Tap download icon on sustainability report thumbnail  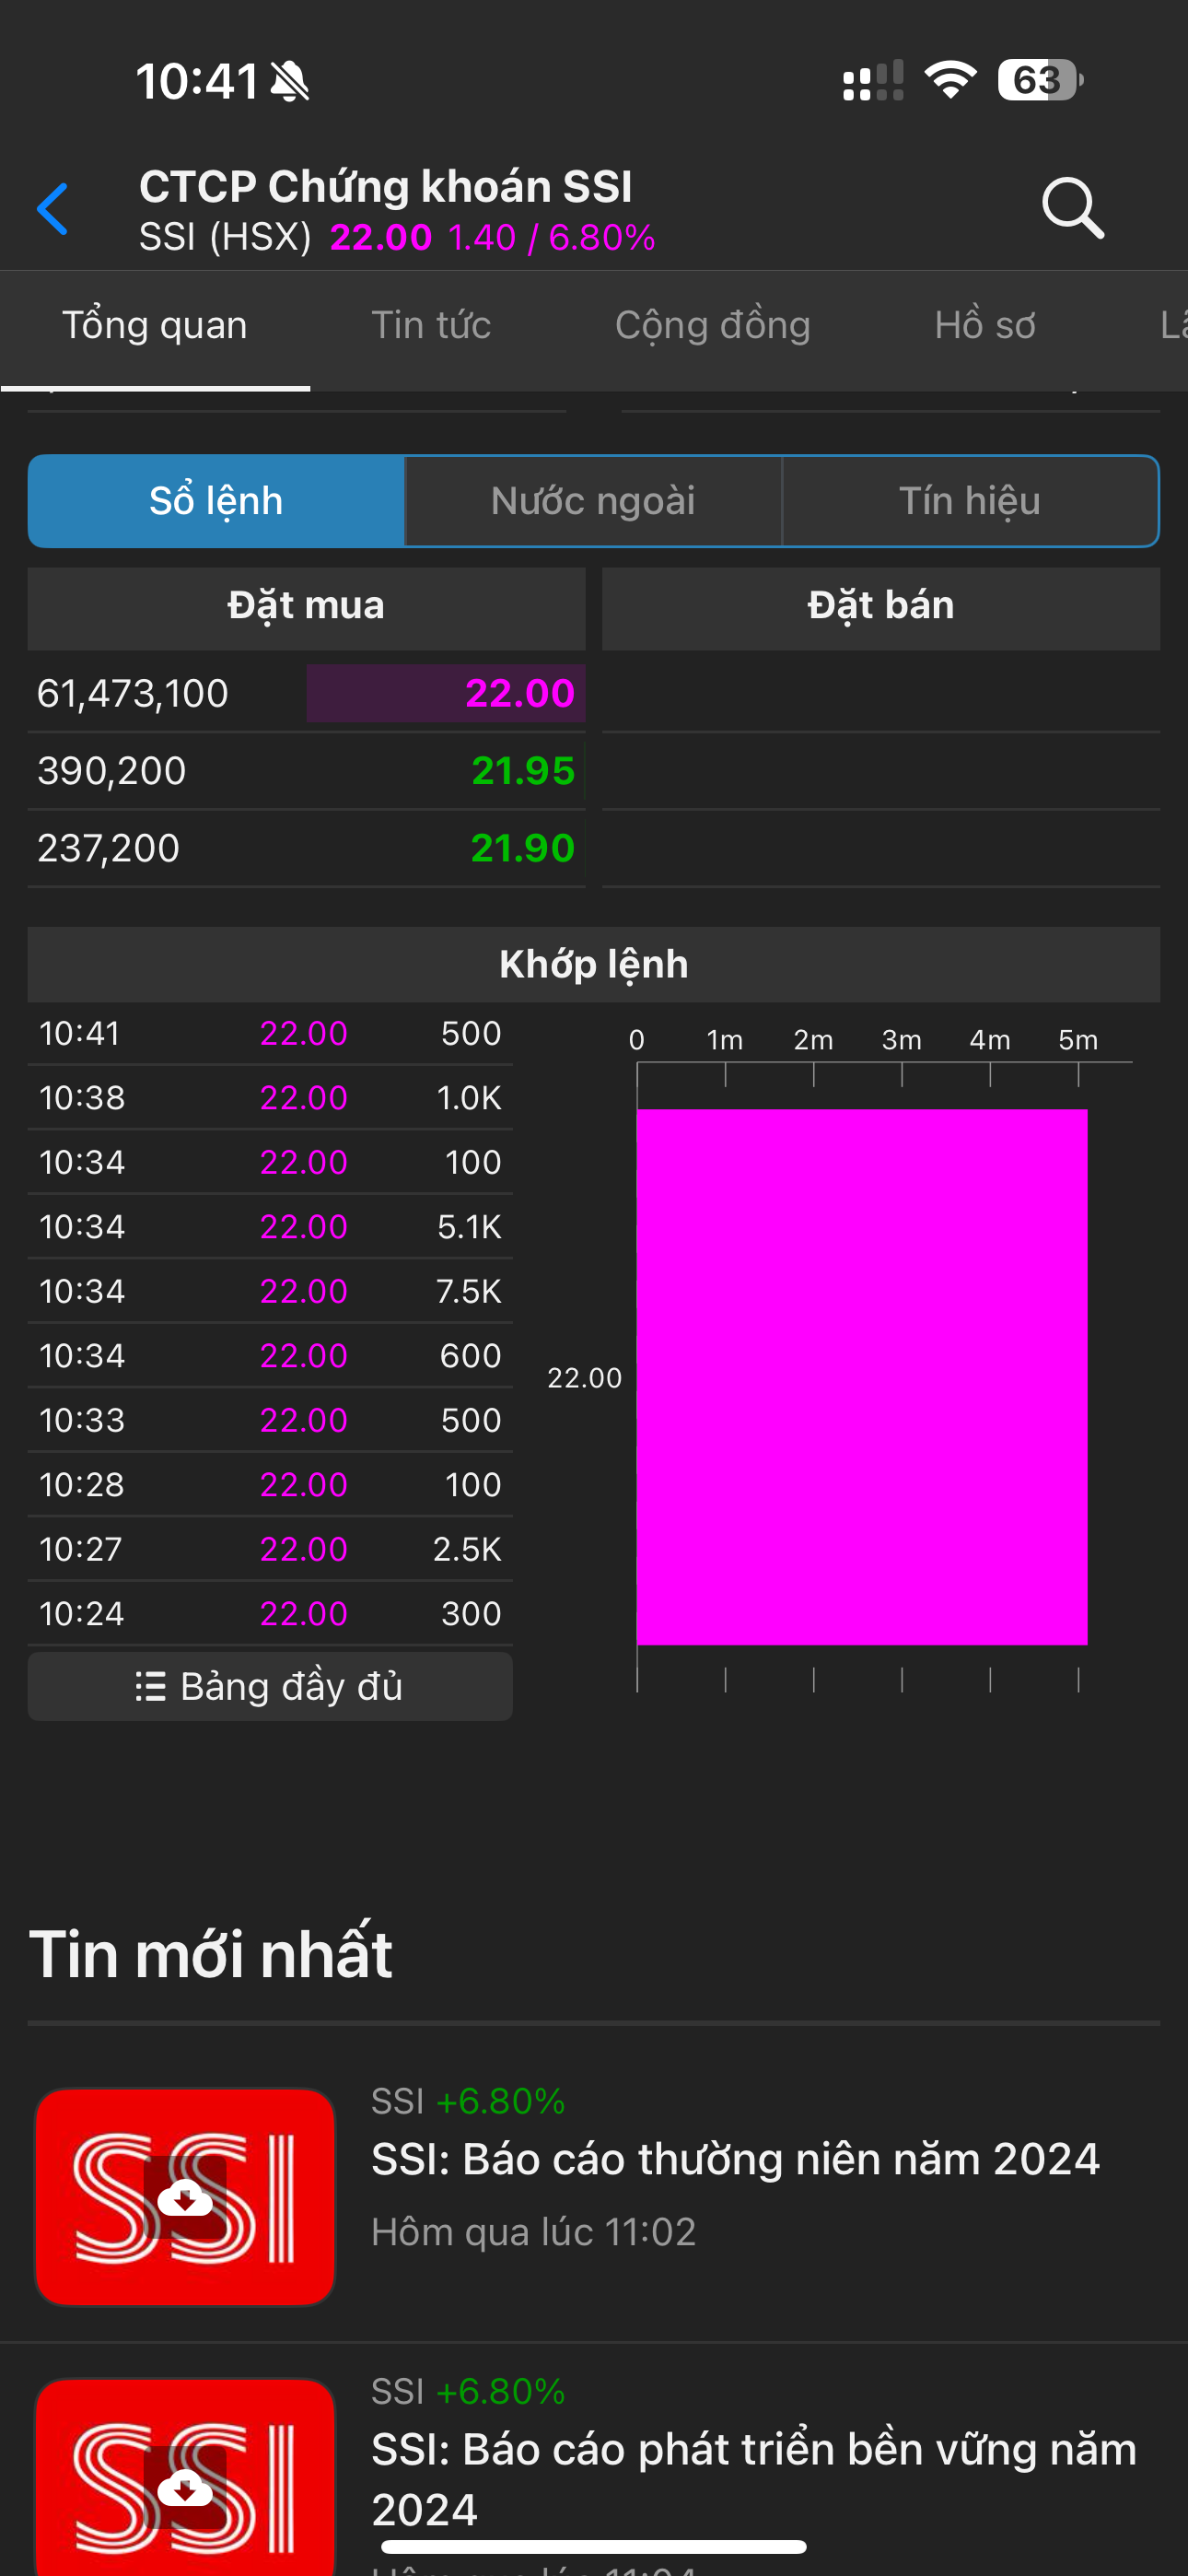click(185, 2487)
